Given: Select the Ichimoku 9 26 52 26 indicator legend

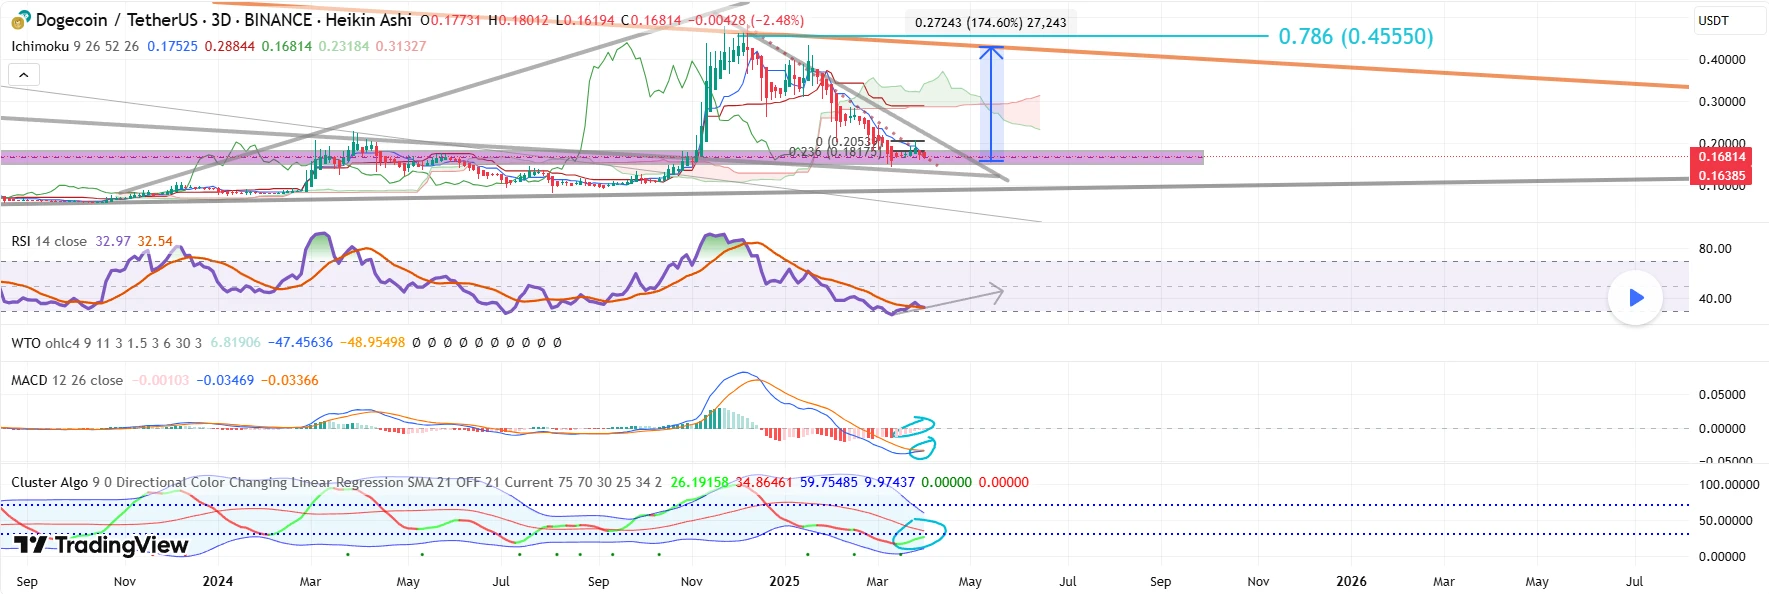Looking at the screenshot, I should coord(75,46).
